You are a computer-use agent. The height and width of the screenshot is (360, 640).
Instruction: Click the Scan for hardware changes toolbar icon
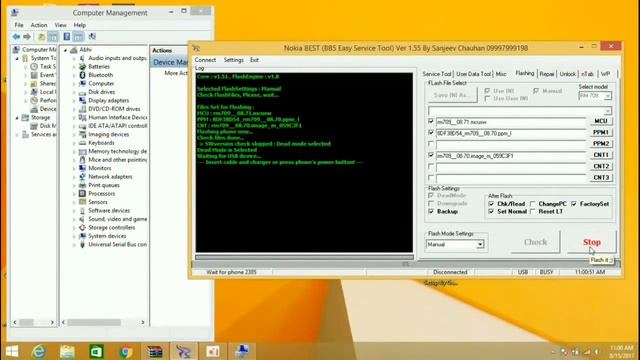point(92,37)
